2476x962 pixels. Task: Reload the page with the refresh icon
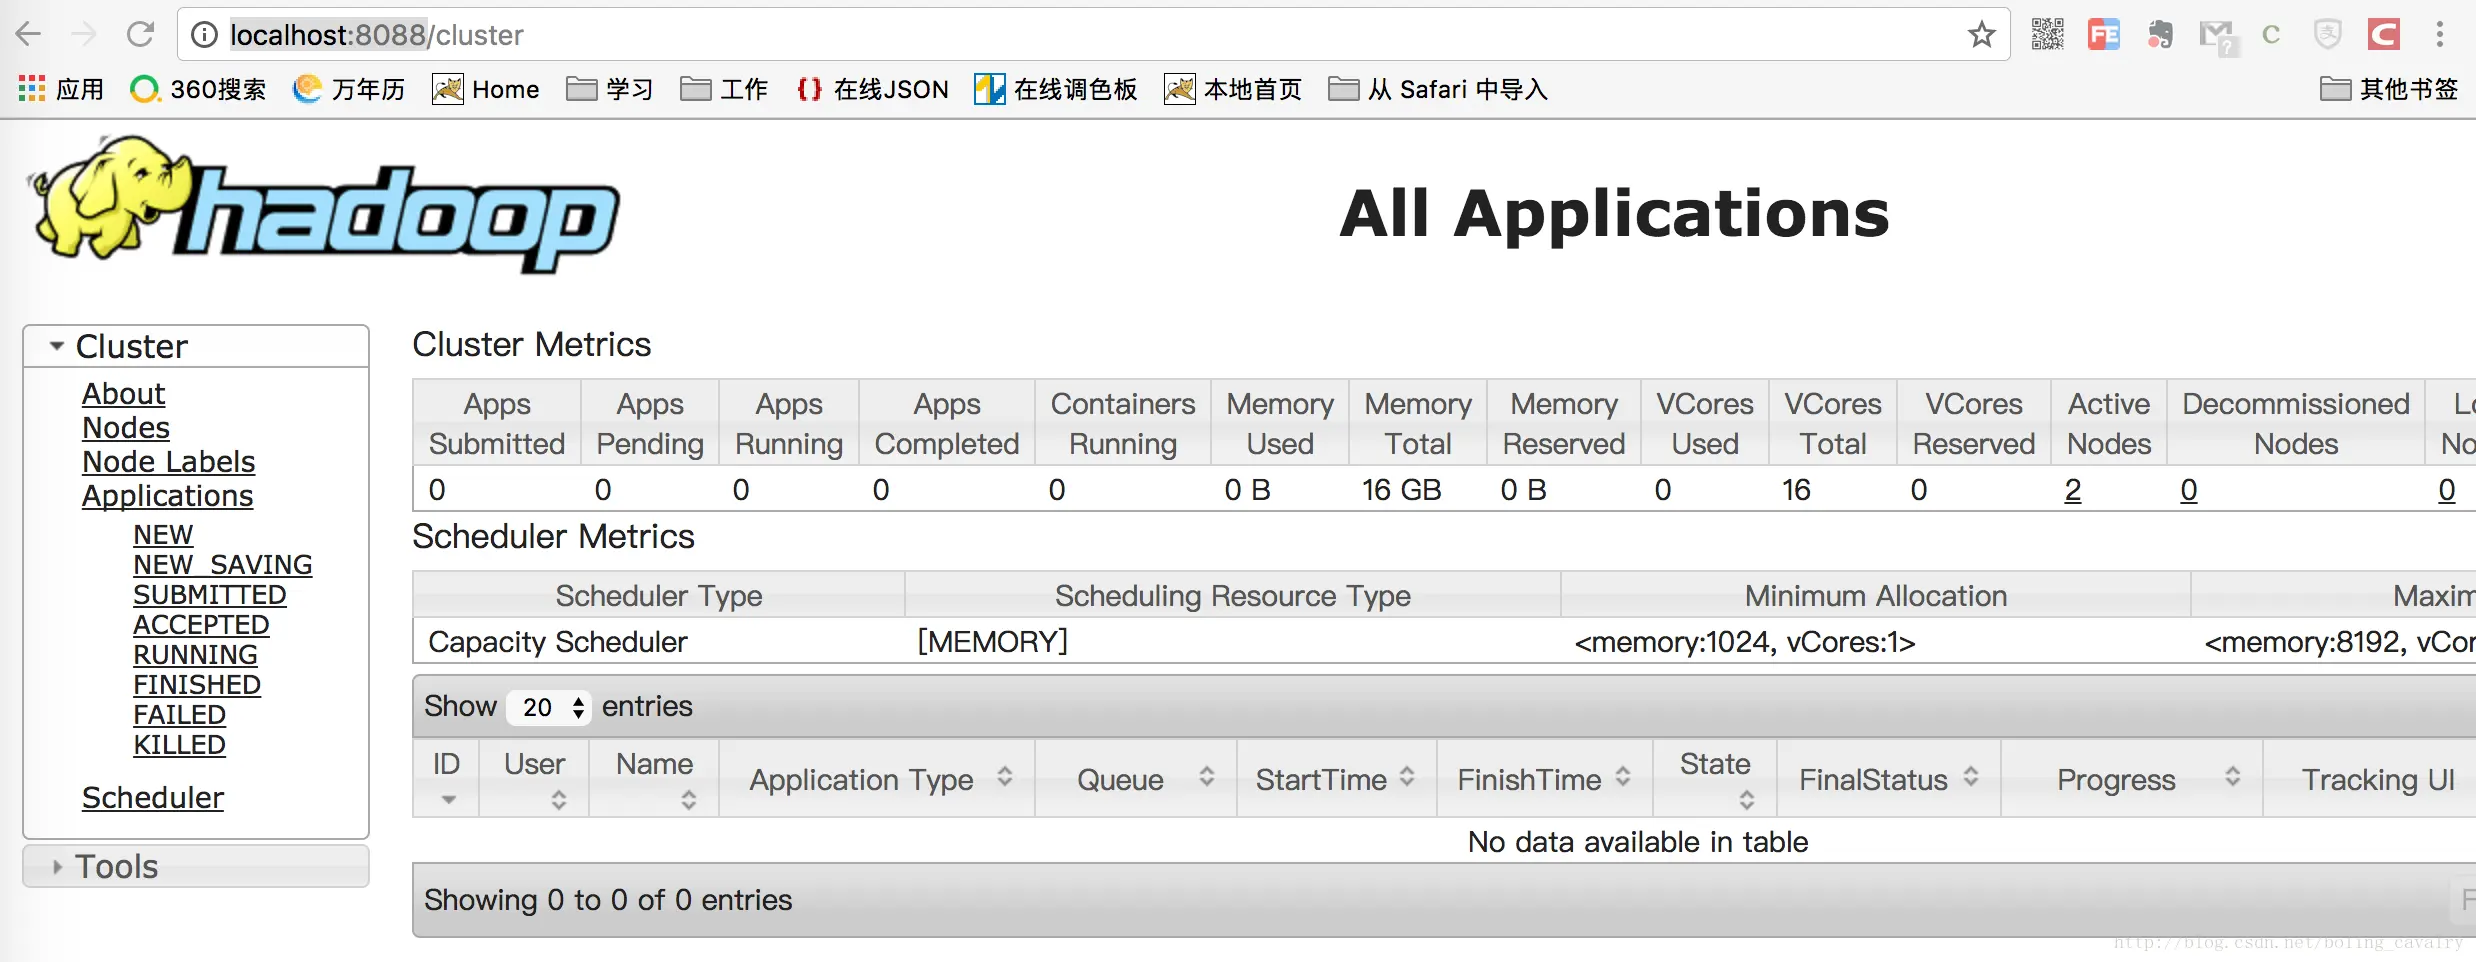point(140,35)
